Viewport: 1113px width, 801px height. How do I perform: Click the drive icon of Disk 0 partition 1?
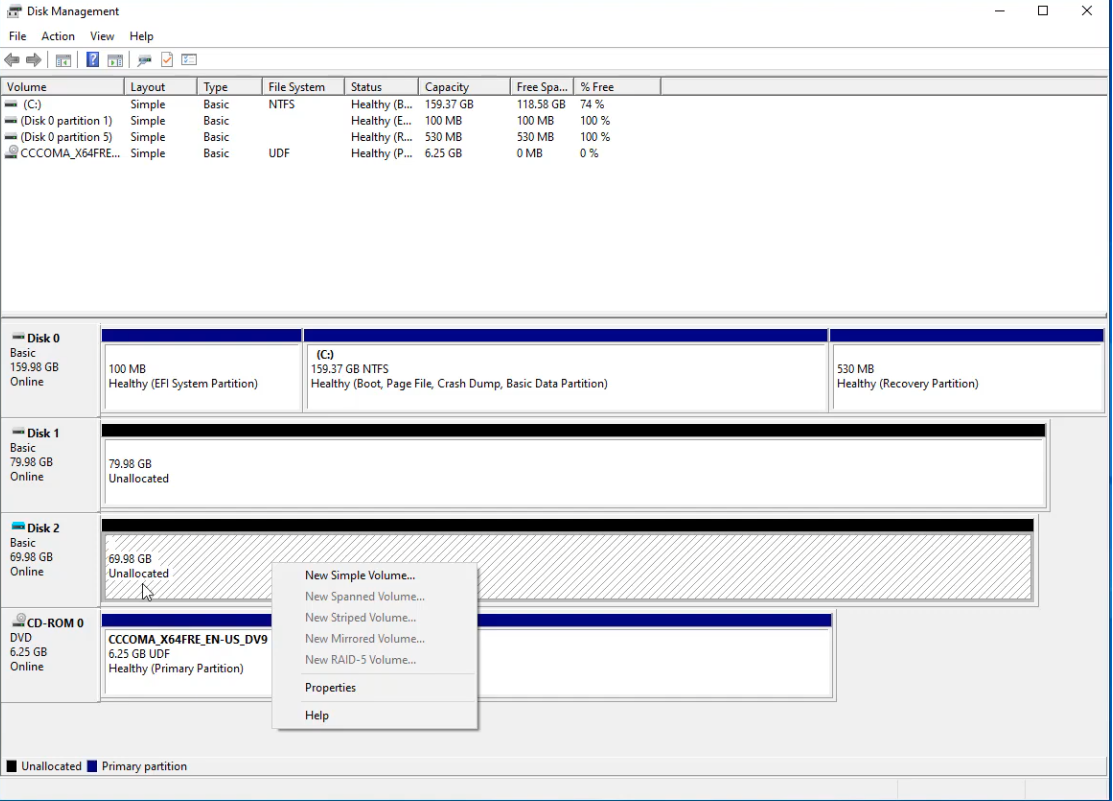[x=11, y=121]
